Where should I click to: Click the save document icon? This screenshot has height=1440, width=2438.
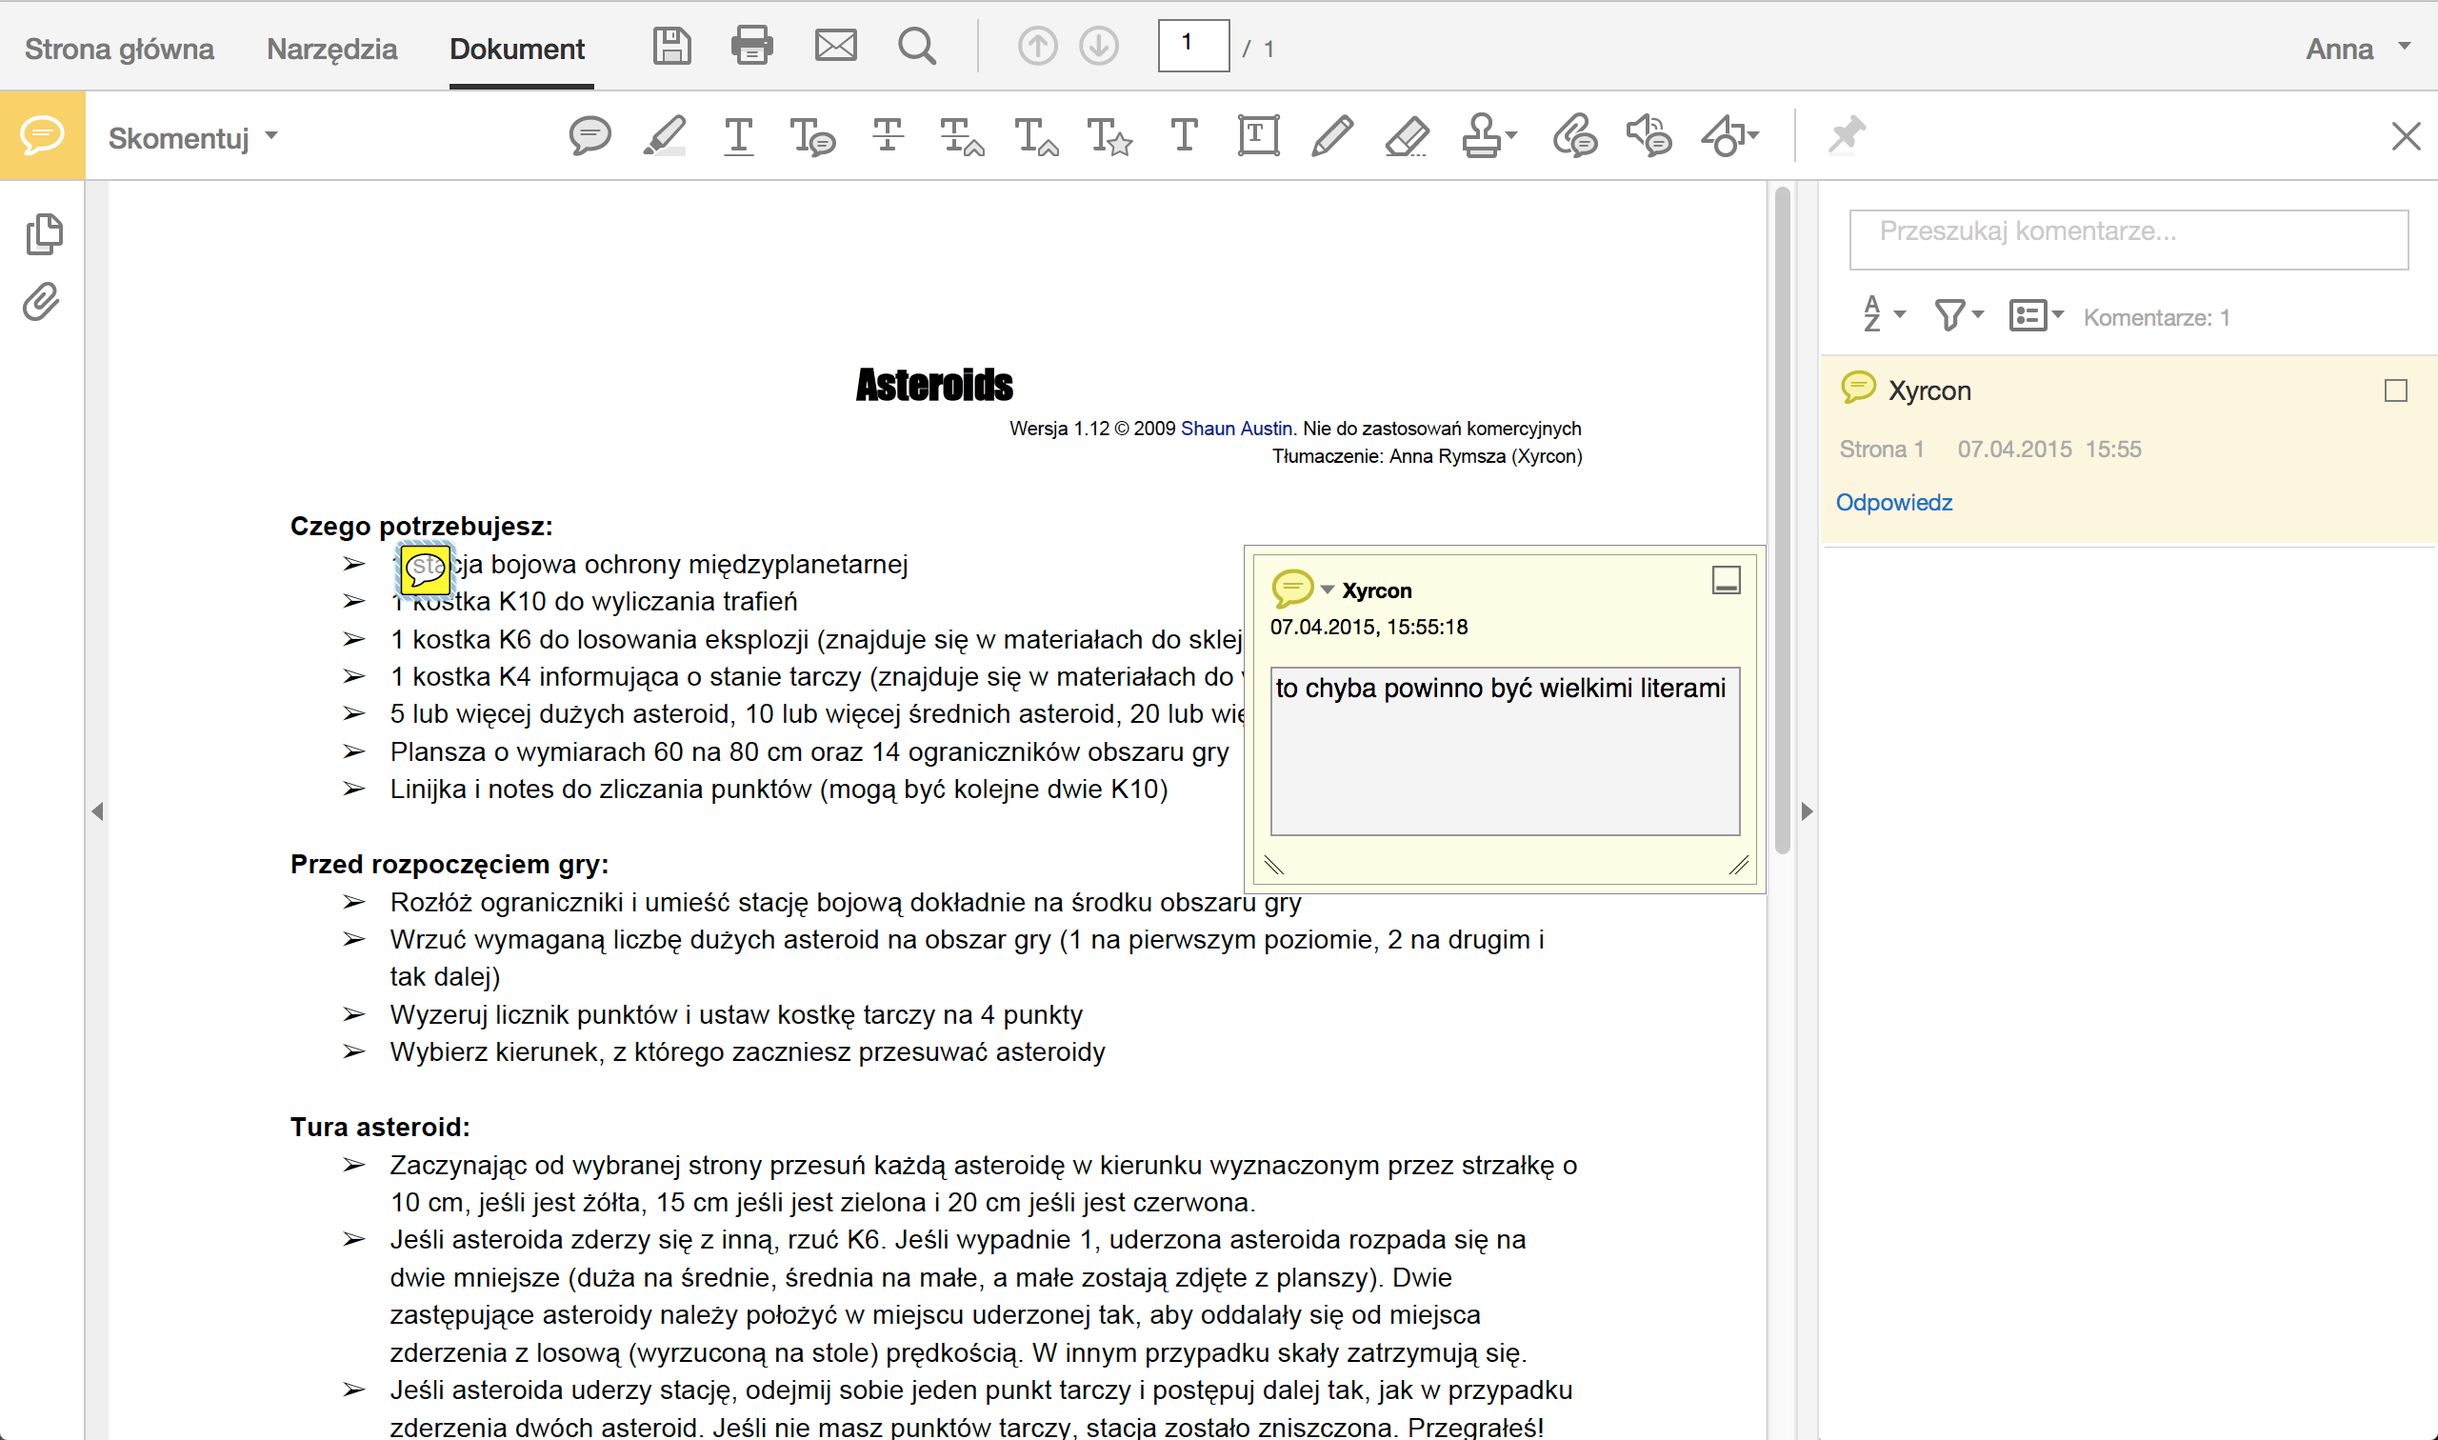(672, 47)
